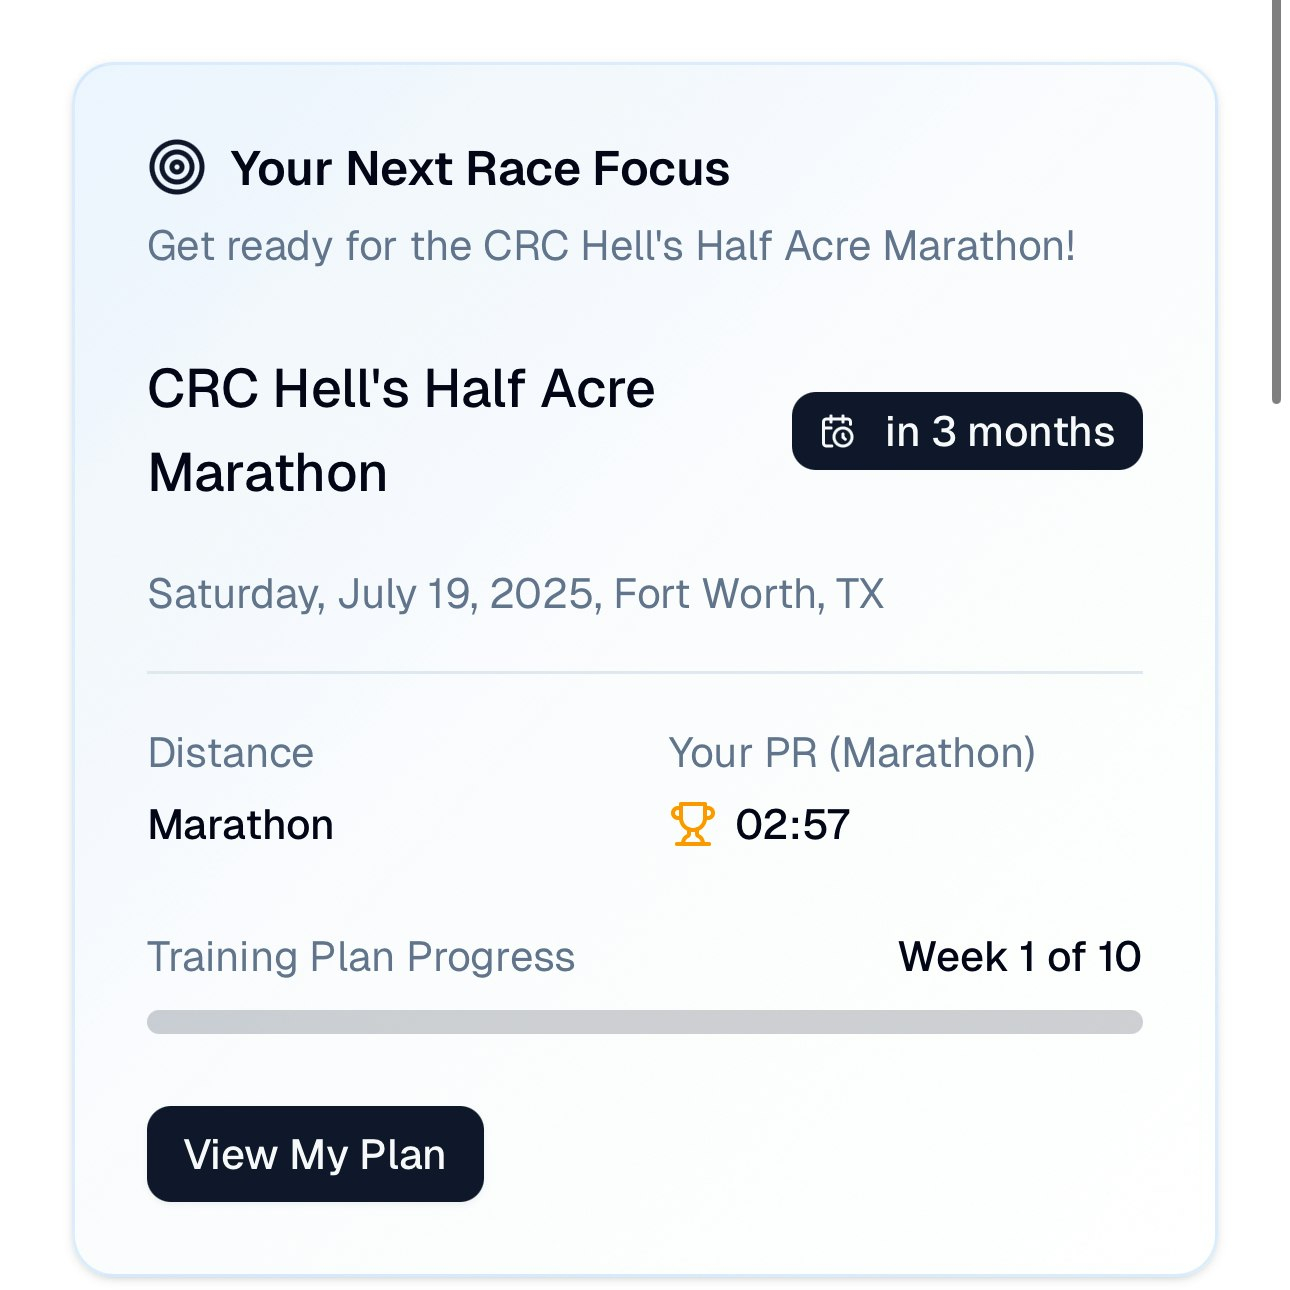Click the Marathon distance value
The height and width of the screenshot is (1290, 1290).
click(241, 825)
